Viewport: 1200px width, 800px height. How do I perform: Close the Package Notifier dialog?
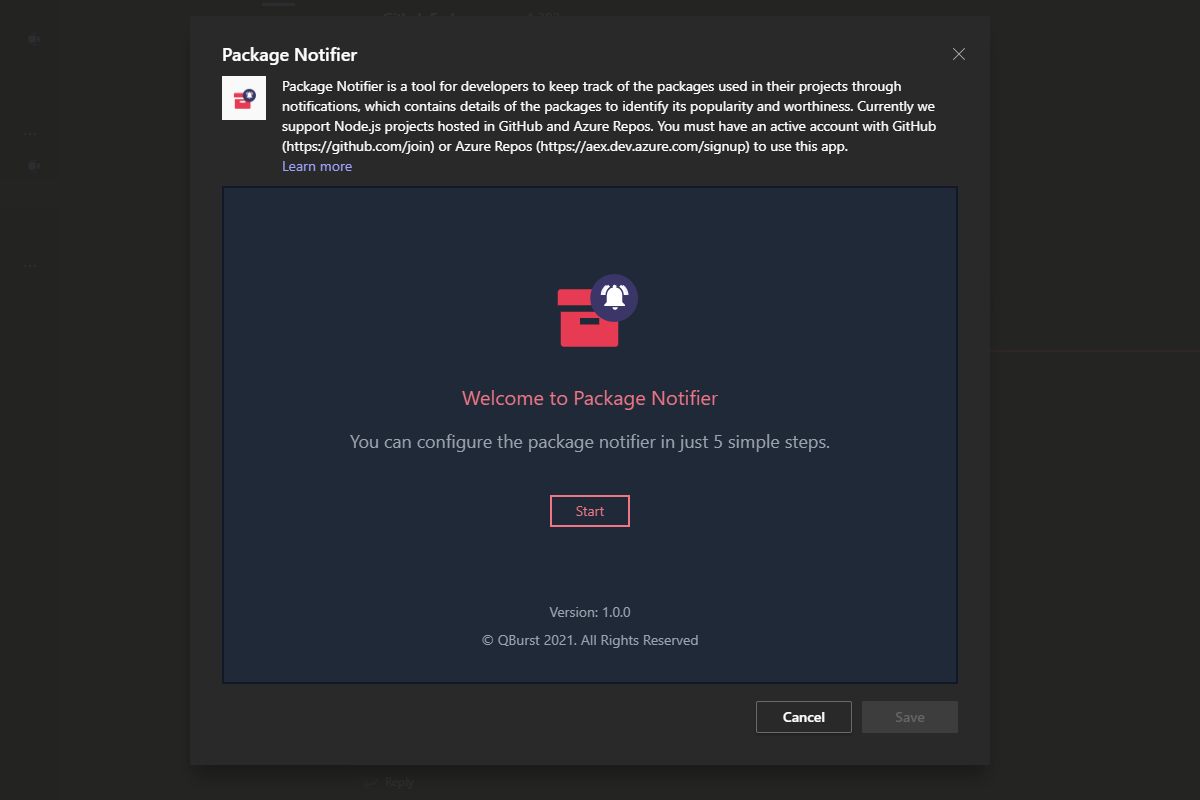coord(958,54)
